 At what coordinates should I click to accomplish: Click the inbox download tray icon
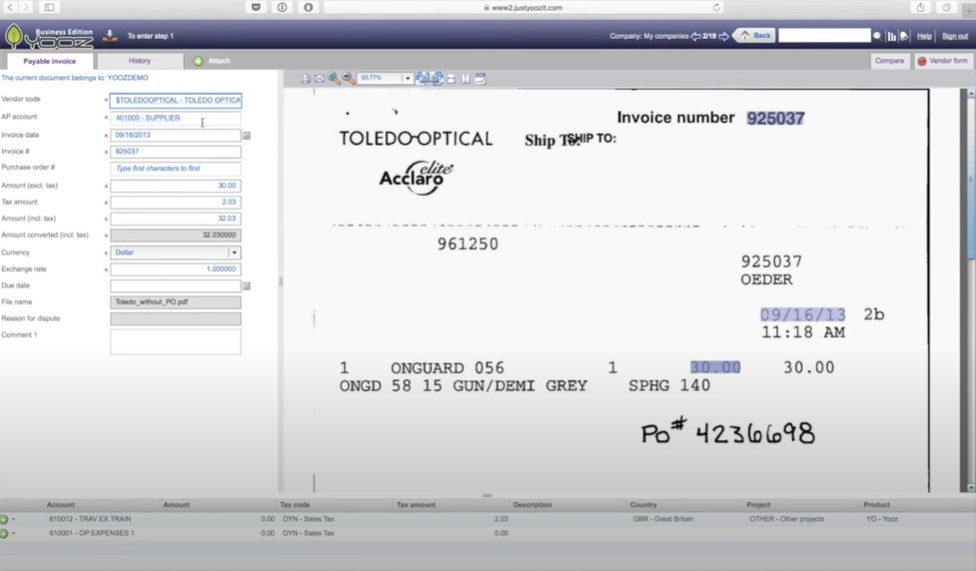pyautogui.click(x=110, y=36)
